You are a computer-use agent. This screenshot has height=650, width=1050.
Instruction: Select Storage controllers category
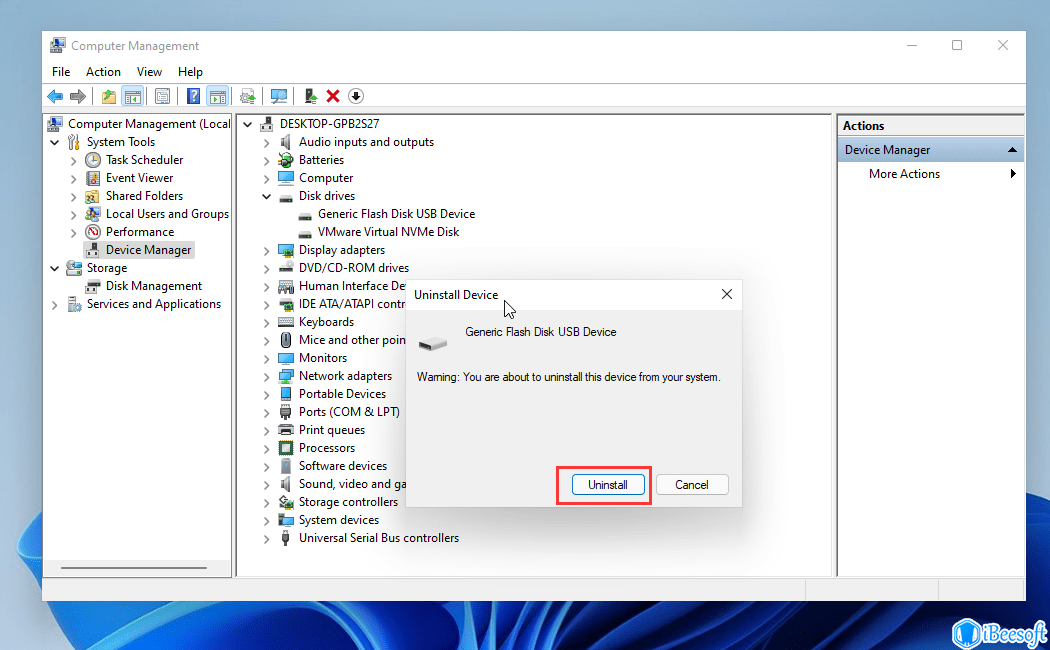(x=348, y=503)
